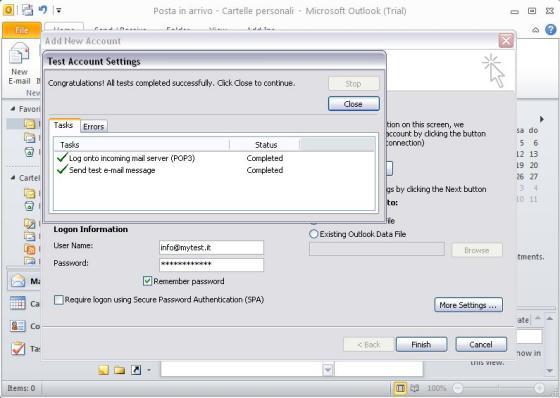Open the File tab in Outlook
The height and width of the screenshot is (398, 560).
pyautogui.click(x=22, y=30)
